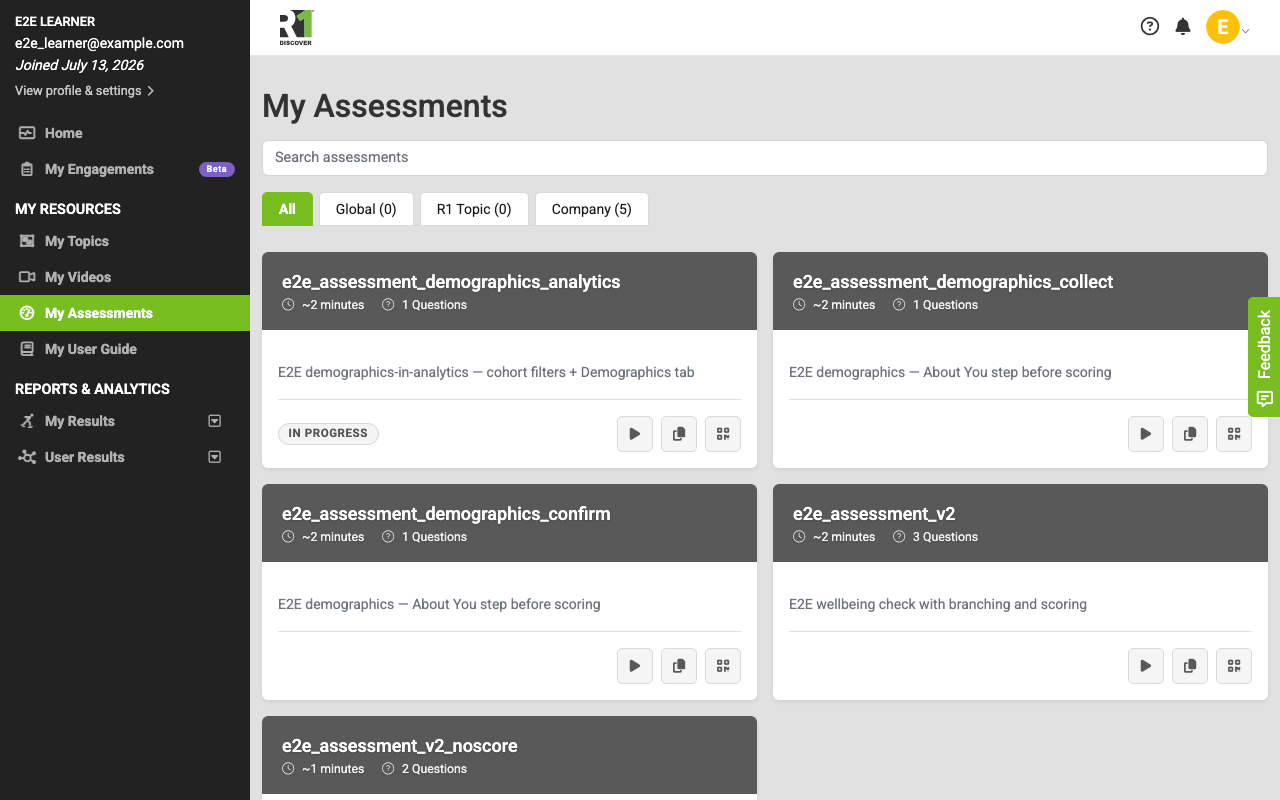Copy link for e2e_assessment_v2
The image size is (1280, 800).
pos(1190,666)
